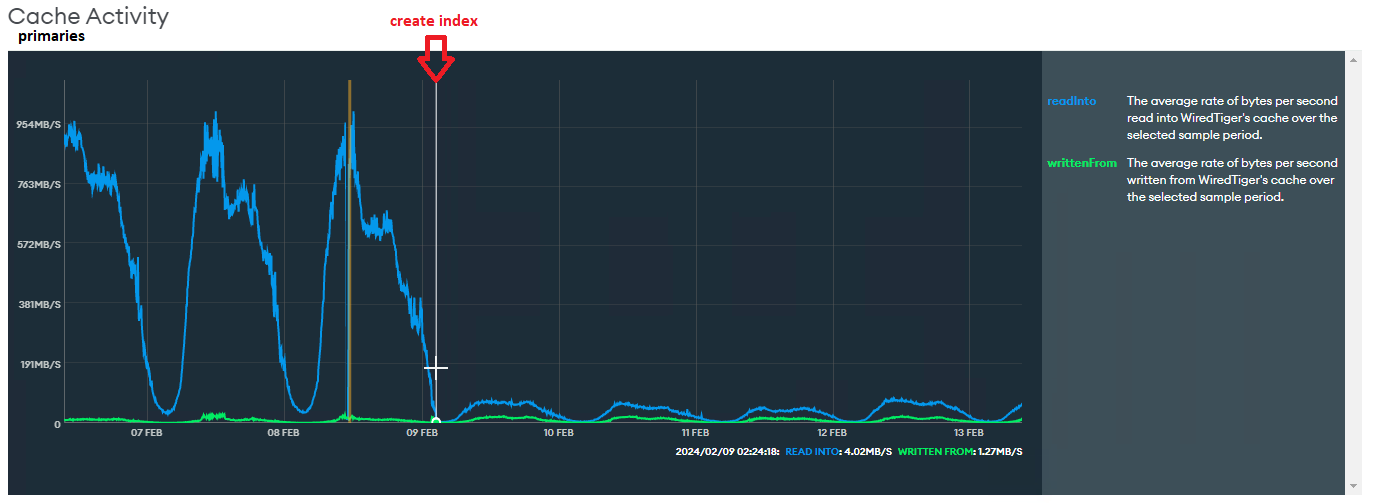The width and height of the screenshot is (1375, 503).
Task: Click the 763MB/S axis label
Action: coord(38,185)
